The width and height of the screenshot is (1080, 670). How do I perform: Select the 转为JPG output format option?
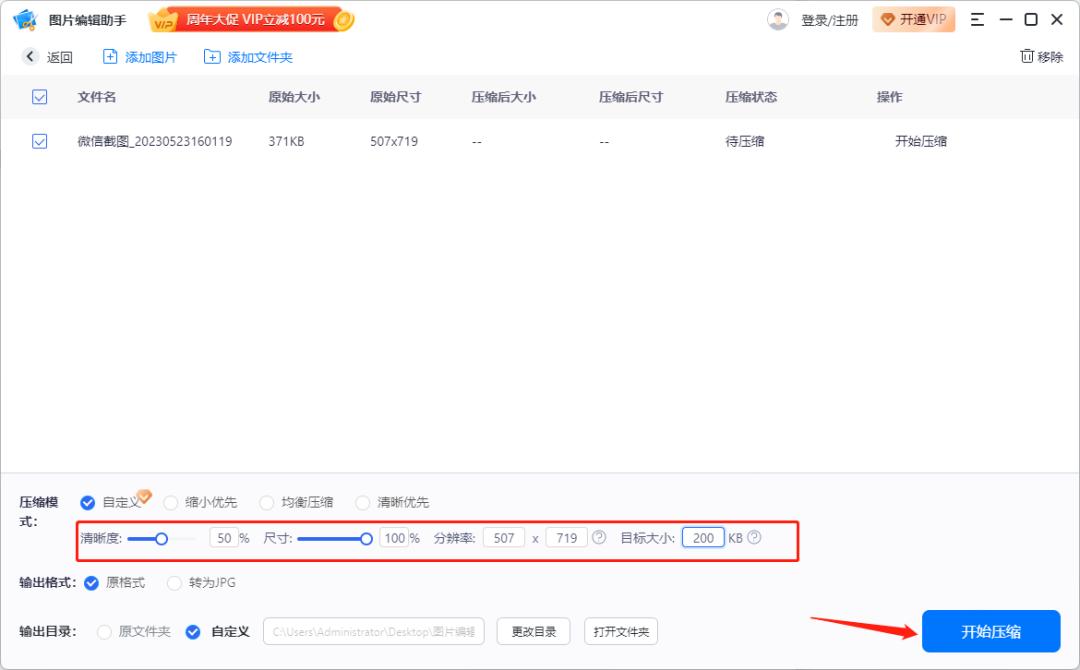[175, 582]
